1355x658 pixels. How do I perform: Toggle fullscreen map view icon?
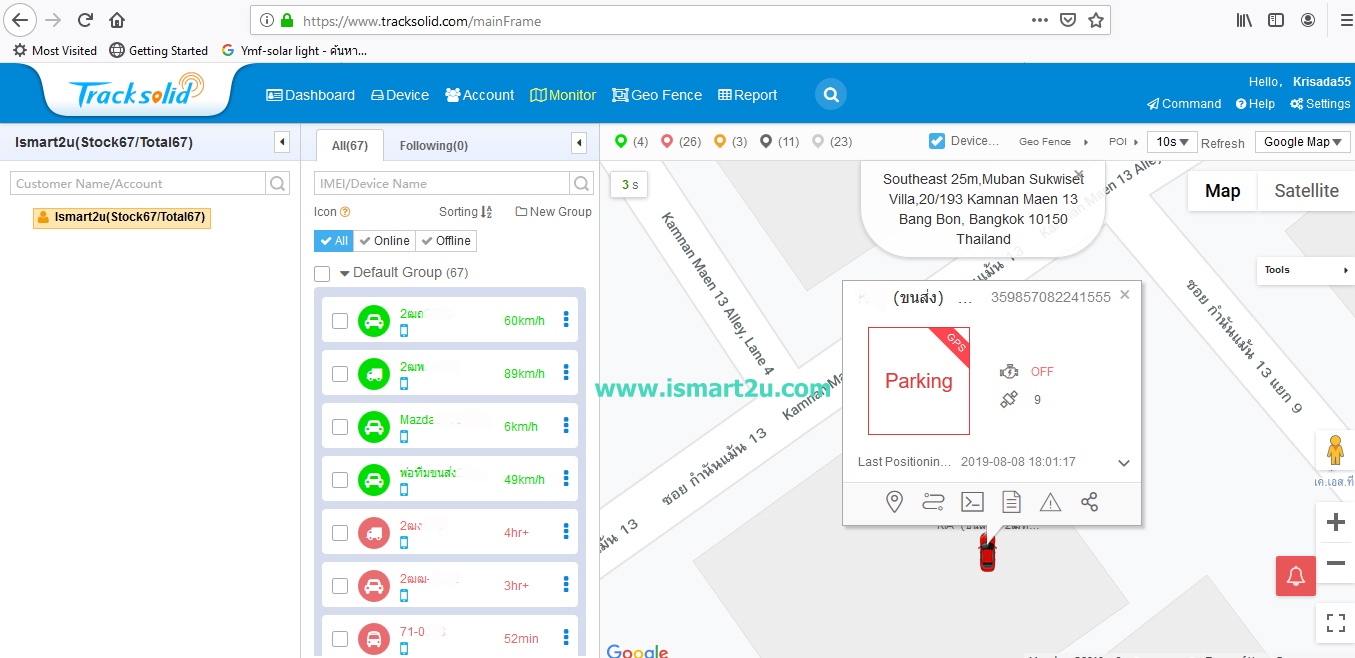click(x=1335, y=624)
